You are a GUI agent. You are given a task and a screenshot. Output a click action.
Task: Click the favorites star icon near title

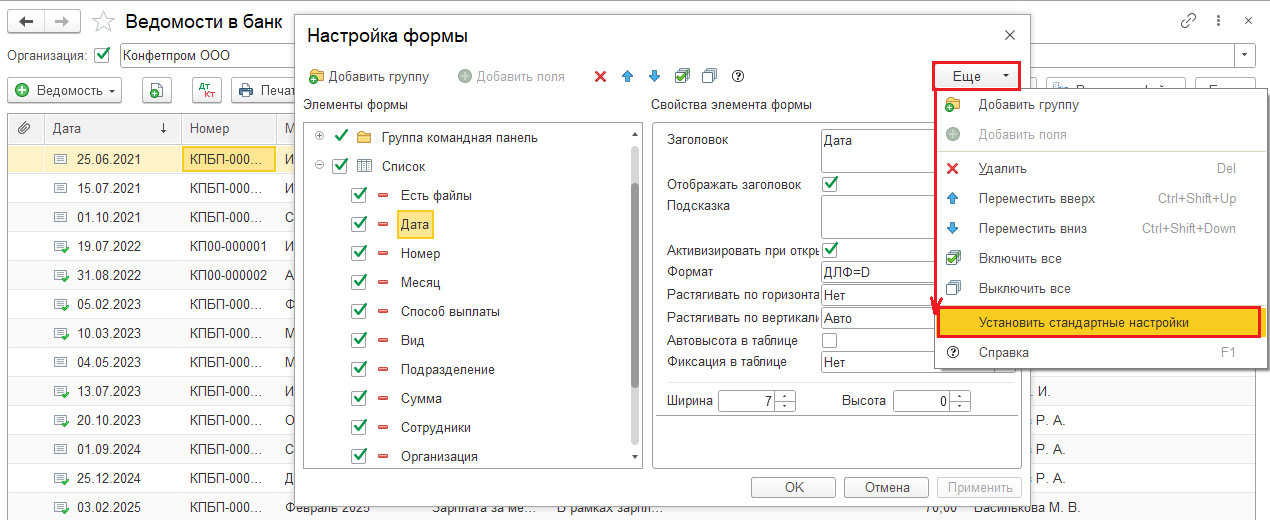point(103,20)
